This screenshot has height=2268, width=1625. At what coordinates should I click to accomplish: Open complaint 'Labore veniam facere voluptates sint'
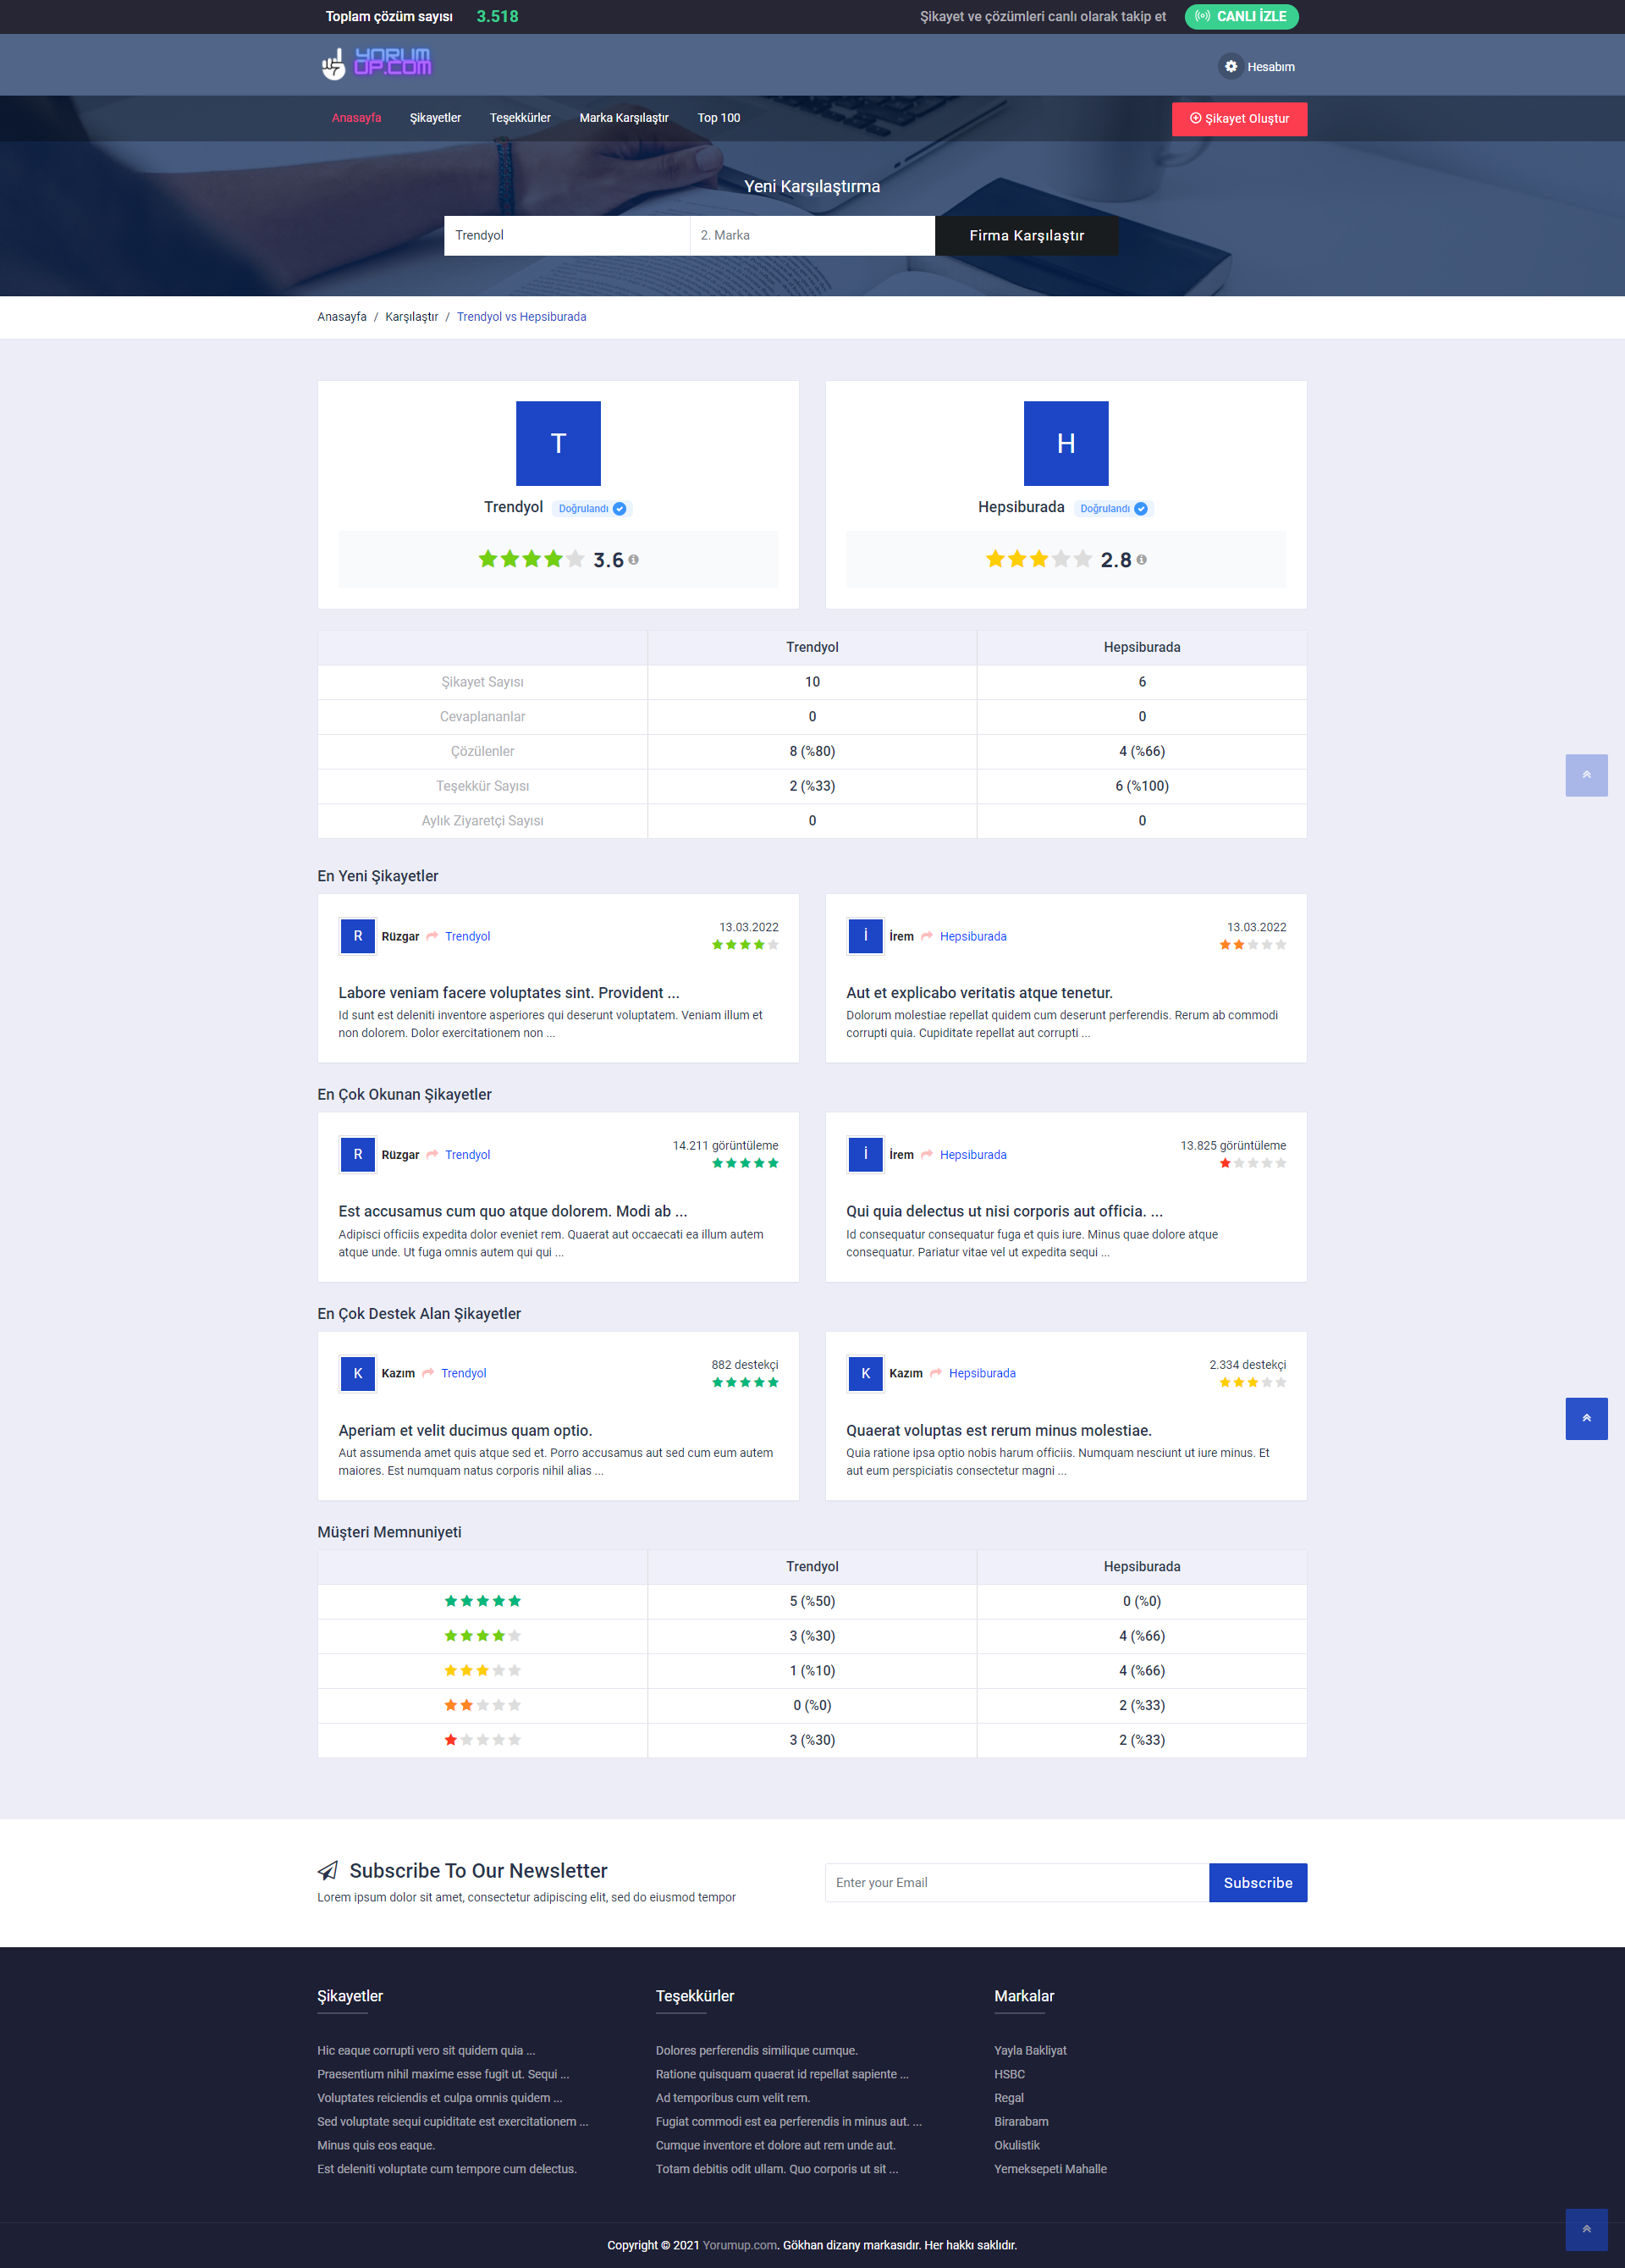509,993
